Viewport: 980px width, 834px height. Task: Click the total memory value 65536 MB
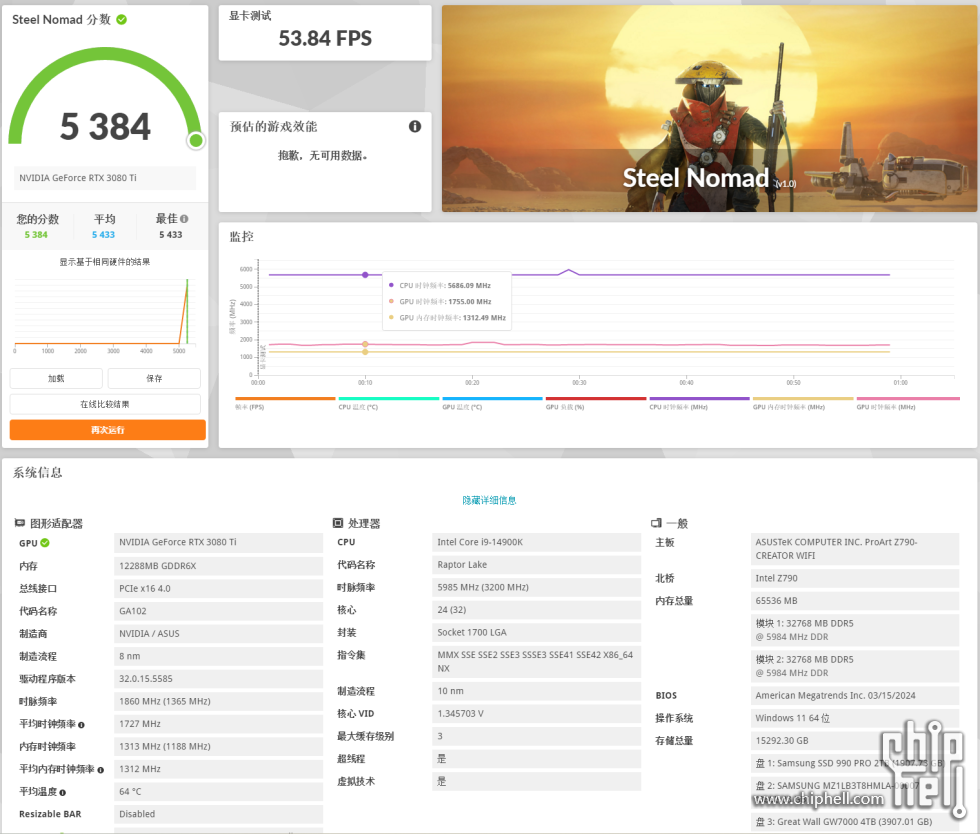(854, 601)
